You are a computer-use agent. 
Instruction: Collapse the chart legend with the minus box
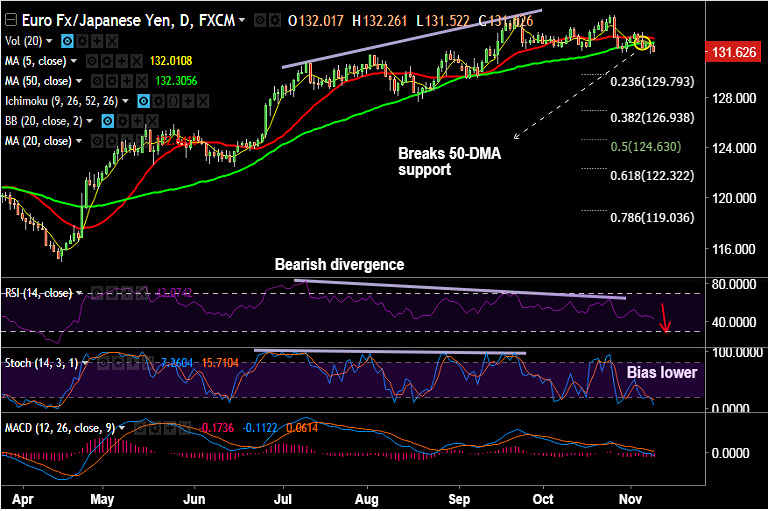tap(11, 20)
